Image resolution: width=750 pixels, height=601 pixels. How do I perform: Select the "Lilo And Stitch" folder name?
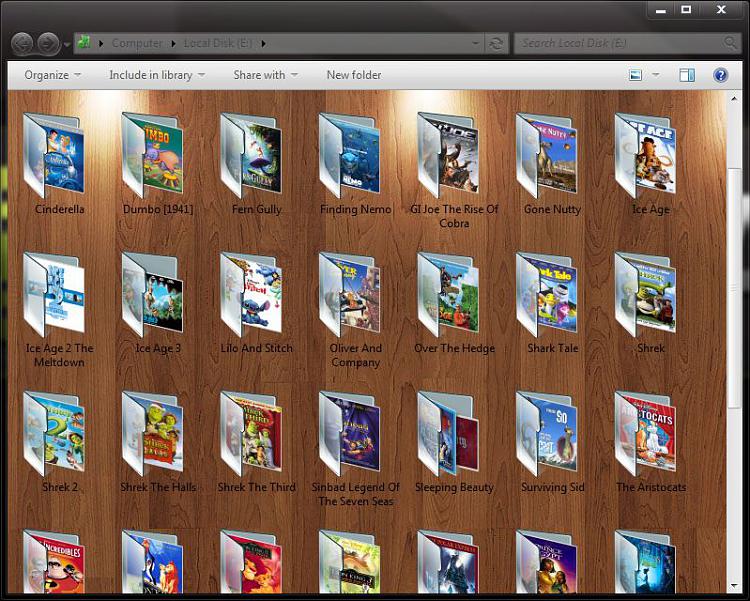[257, 348]
